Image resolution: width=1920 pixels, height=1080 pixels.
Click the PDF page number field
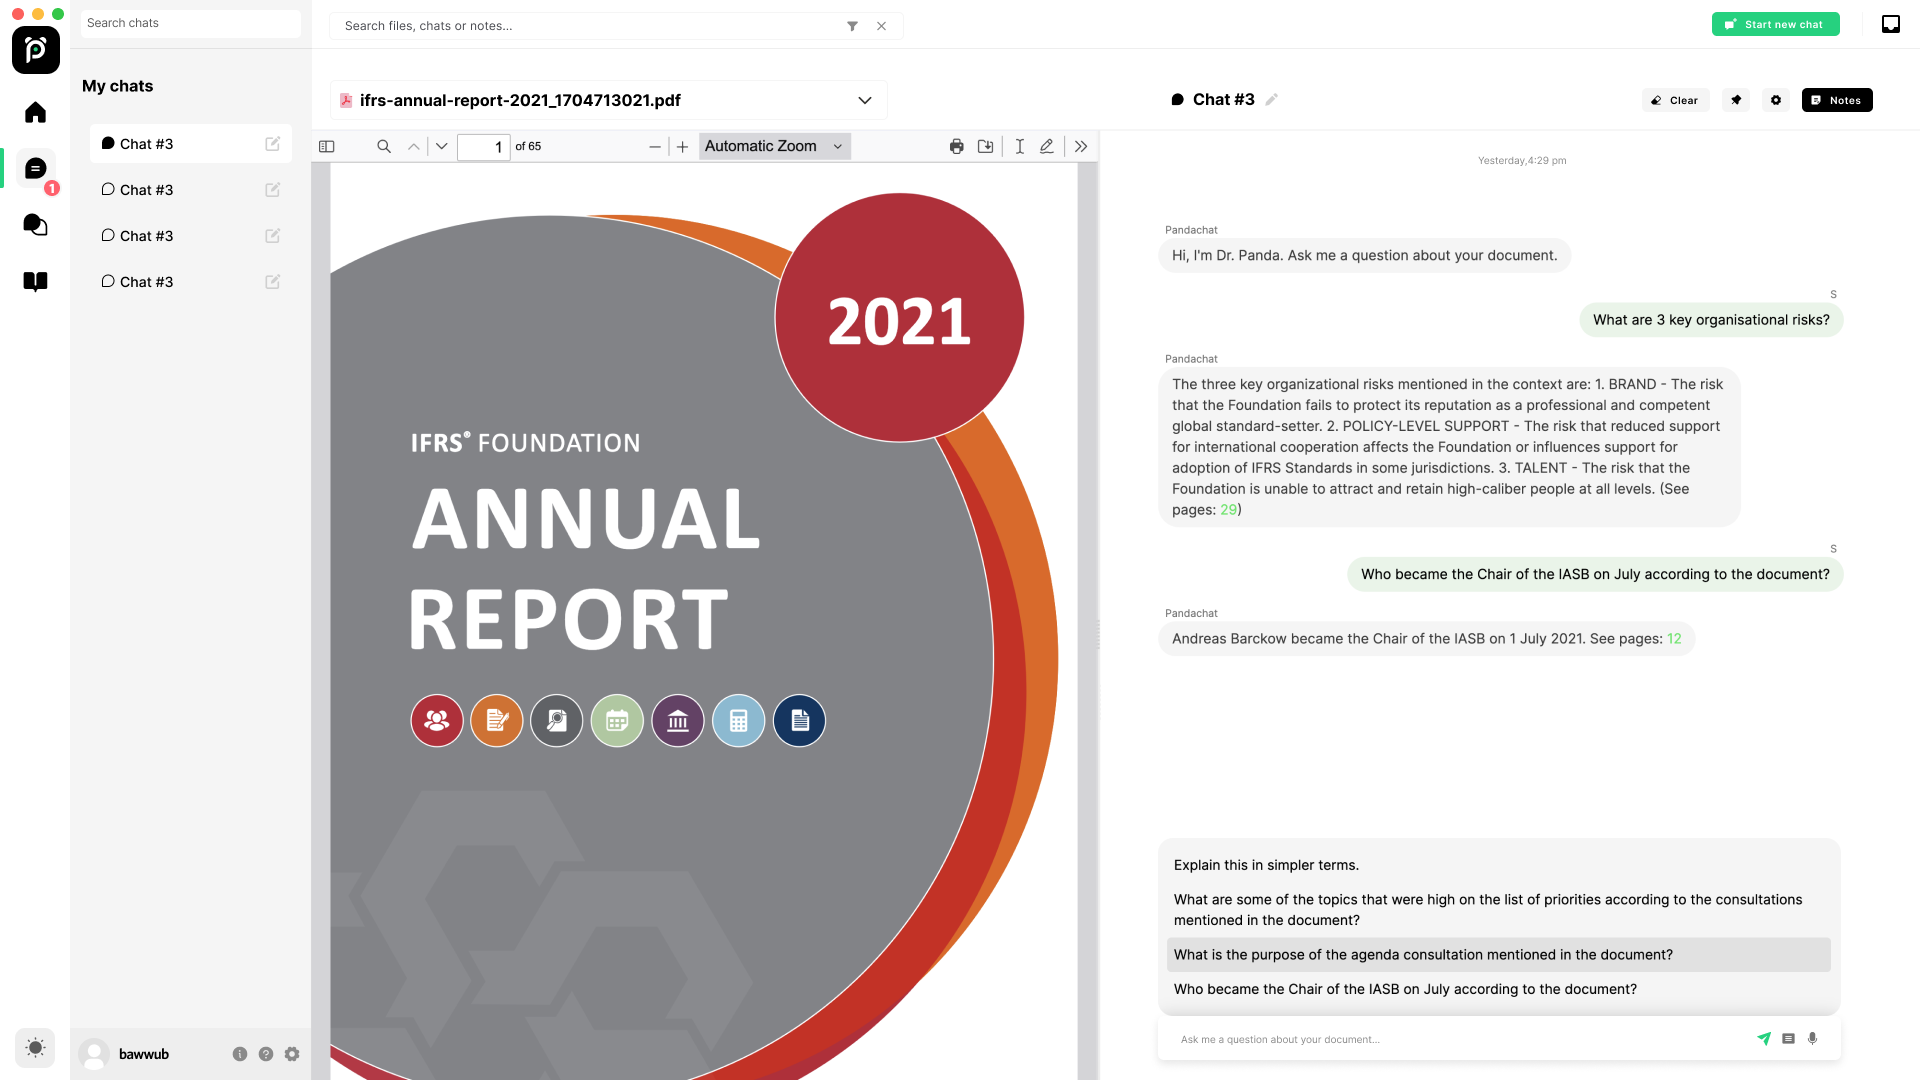(484, 147)
